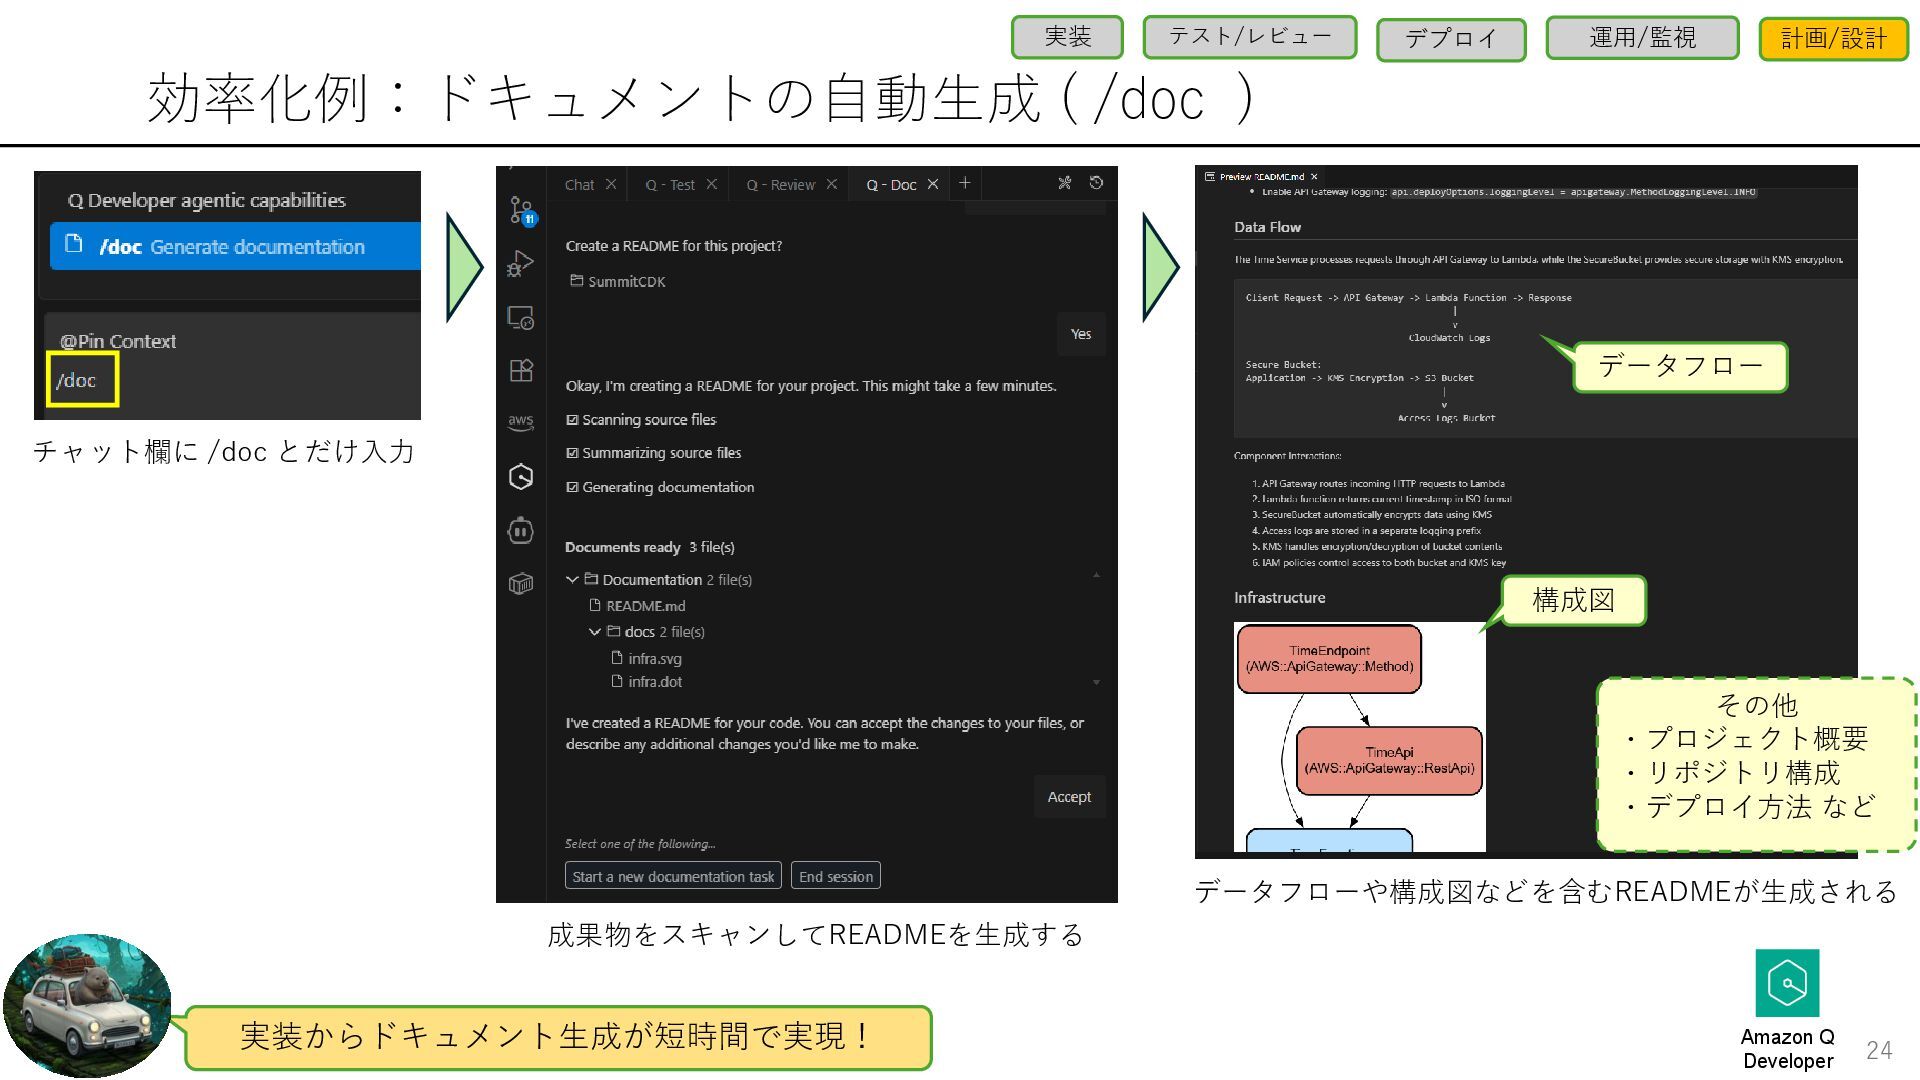Click the 実装 phase button
The width and height of the screenshot is (1920, 1080).
point(1067,37)
